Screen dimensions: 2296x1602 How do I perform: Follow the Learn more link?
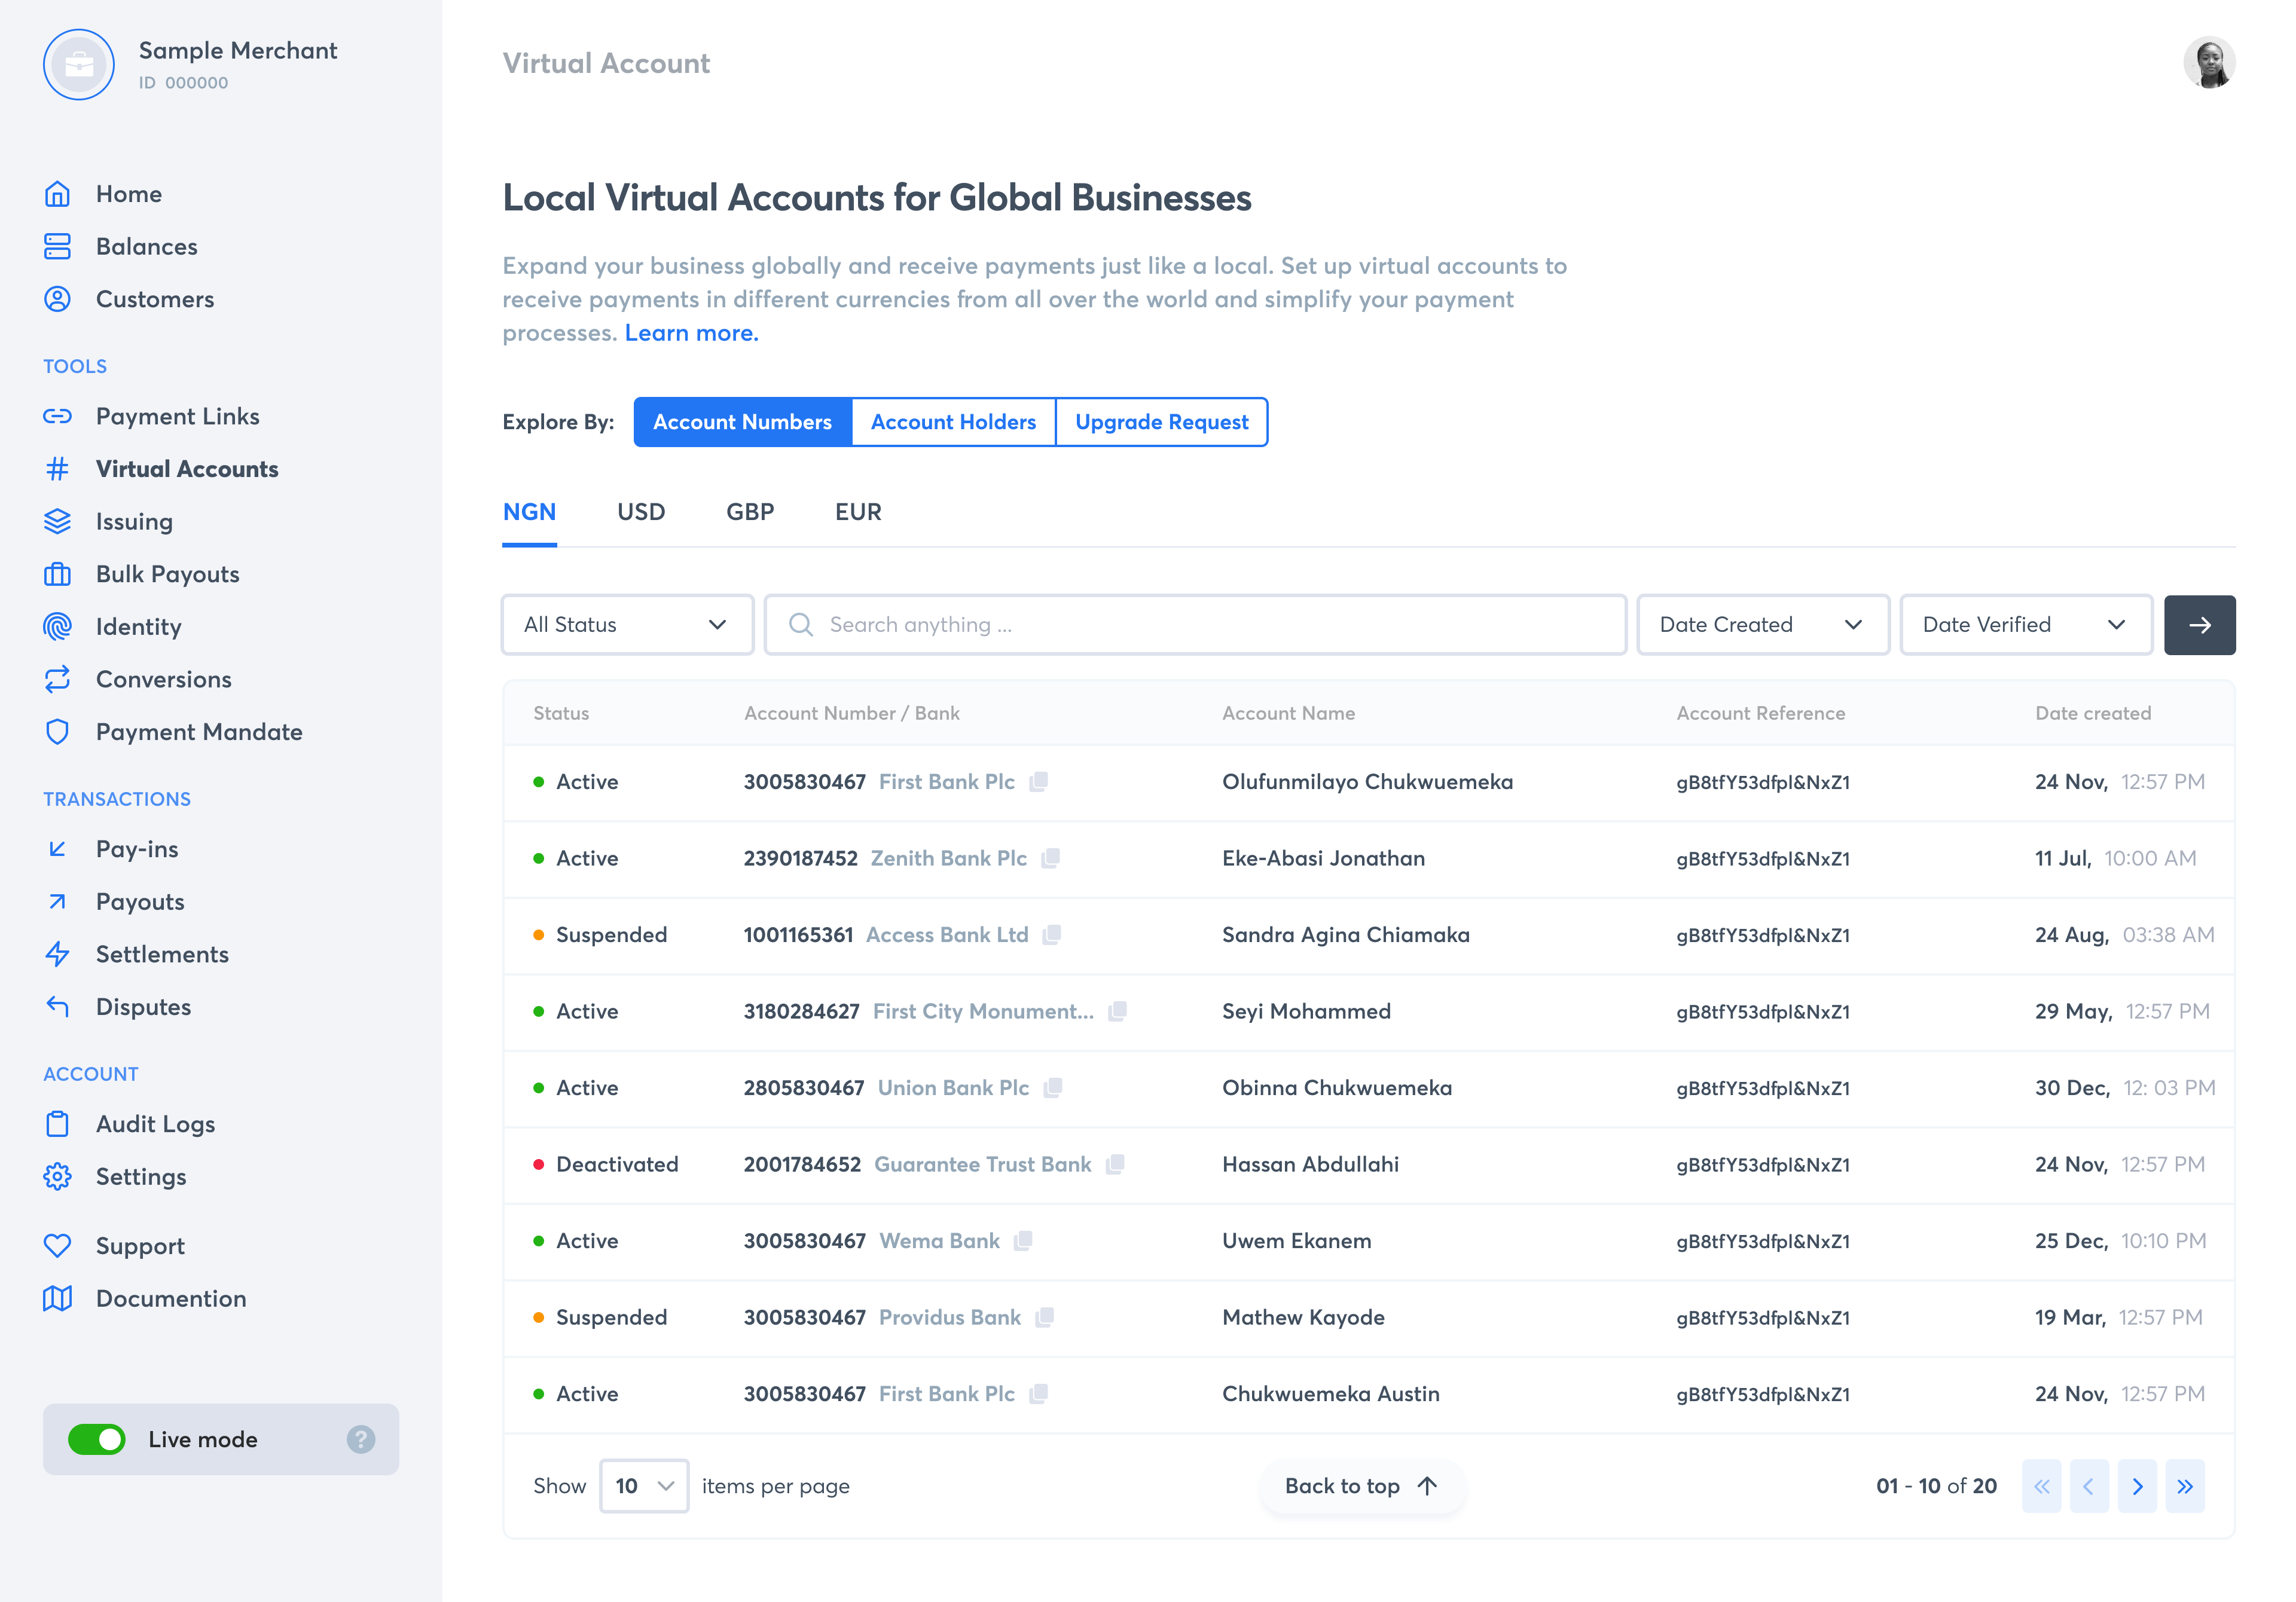pyautogui.click(x=691, y=333)
